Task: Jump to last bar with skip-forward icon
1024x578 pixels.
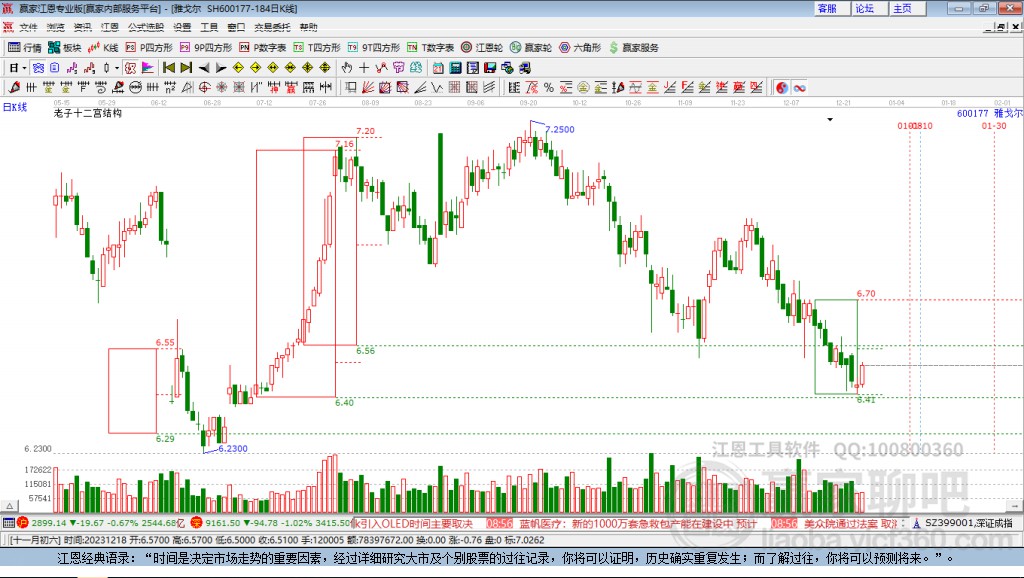Action: [x=186, y=68]
